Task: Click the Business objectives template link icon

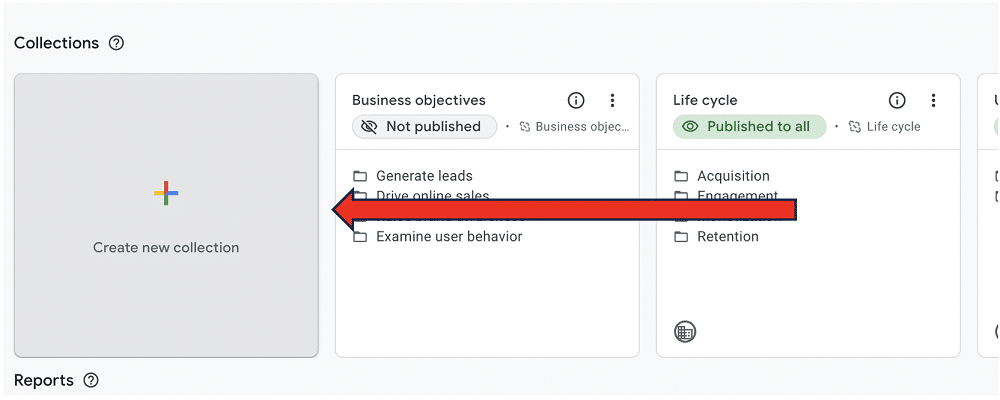Action: tap(525, 126)
